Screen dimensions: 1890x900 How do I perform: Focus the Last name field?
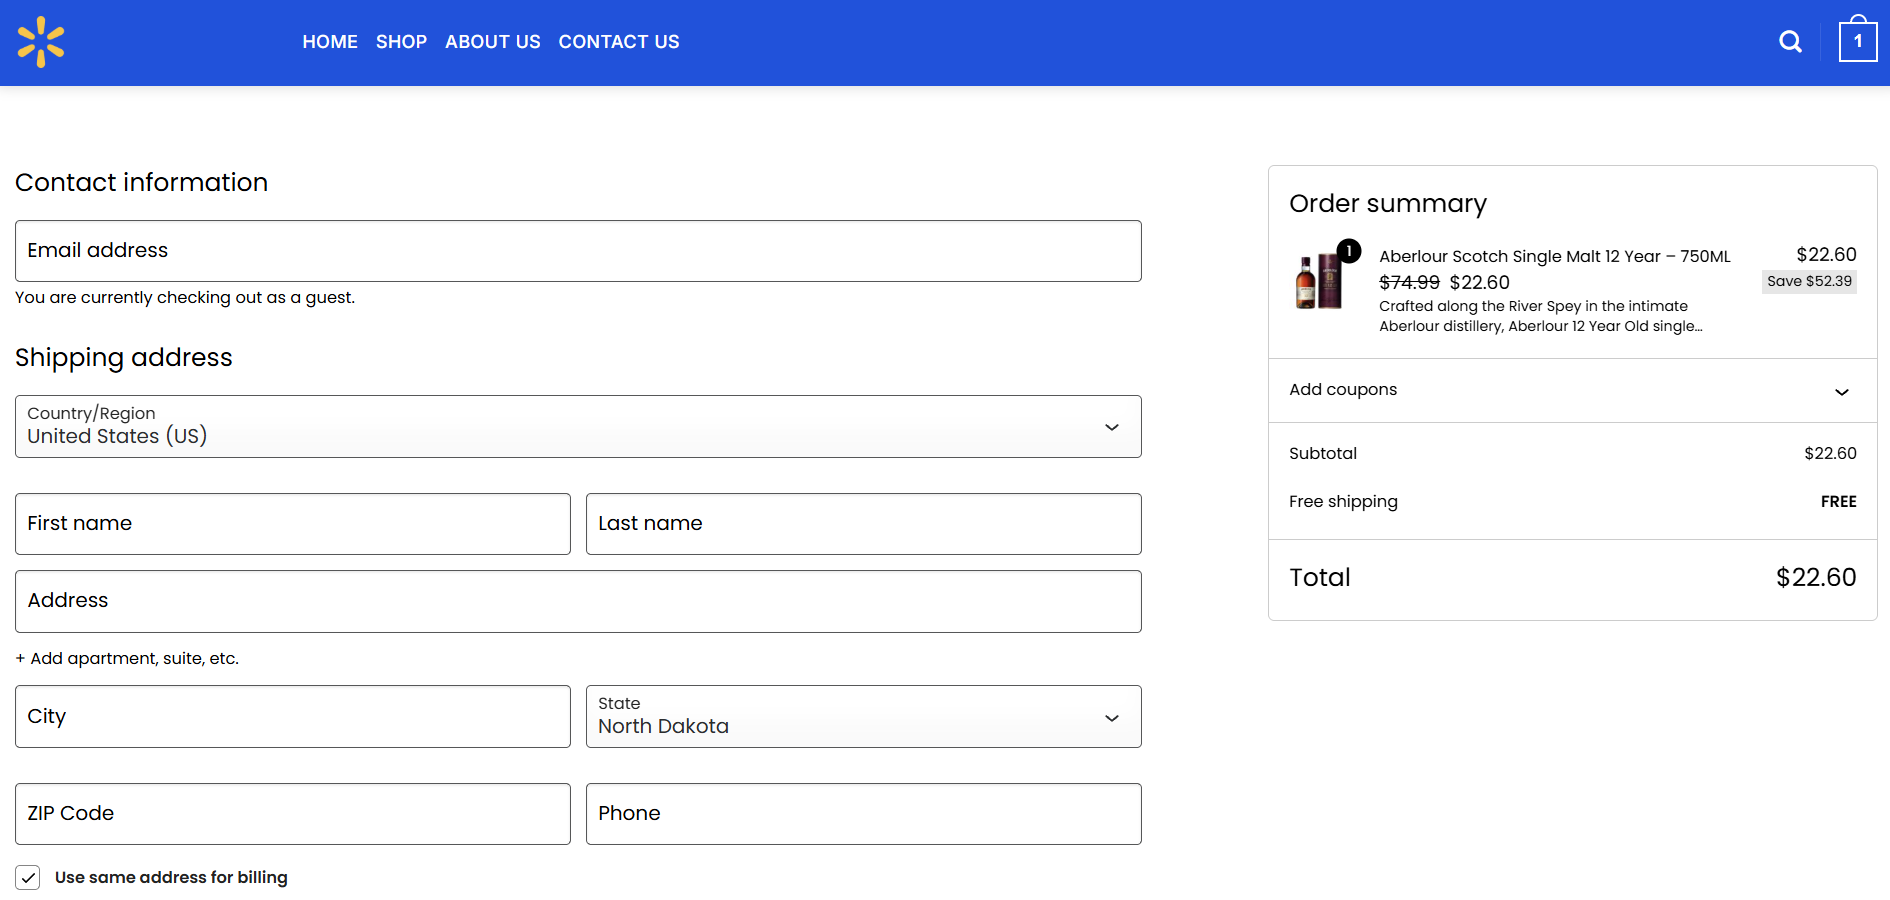point(864,524)
